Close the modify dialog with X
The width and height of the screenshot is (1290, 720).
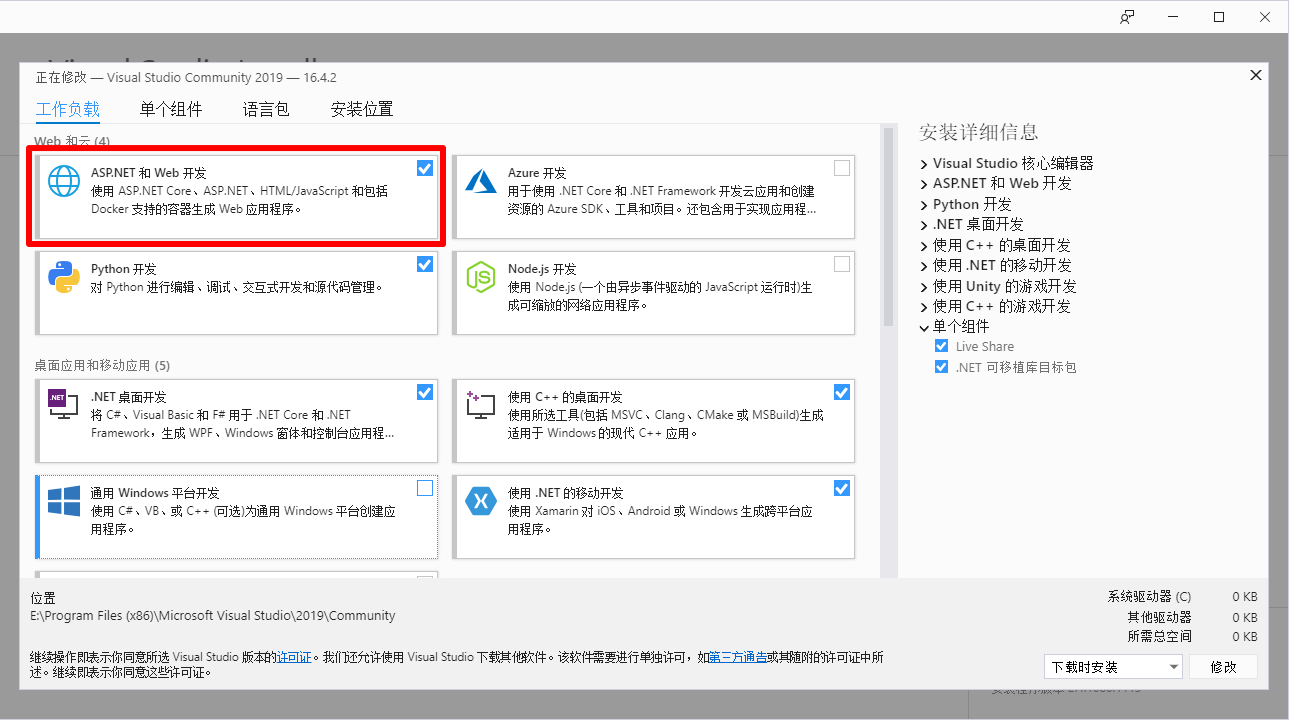1255,76
